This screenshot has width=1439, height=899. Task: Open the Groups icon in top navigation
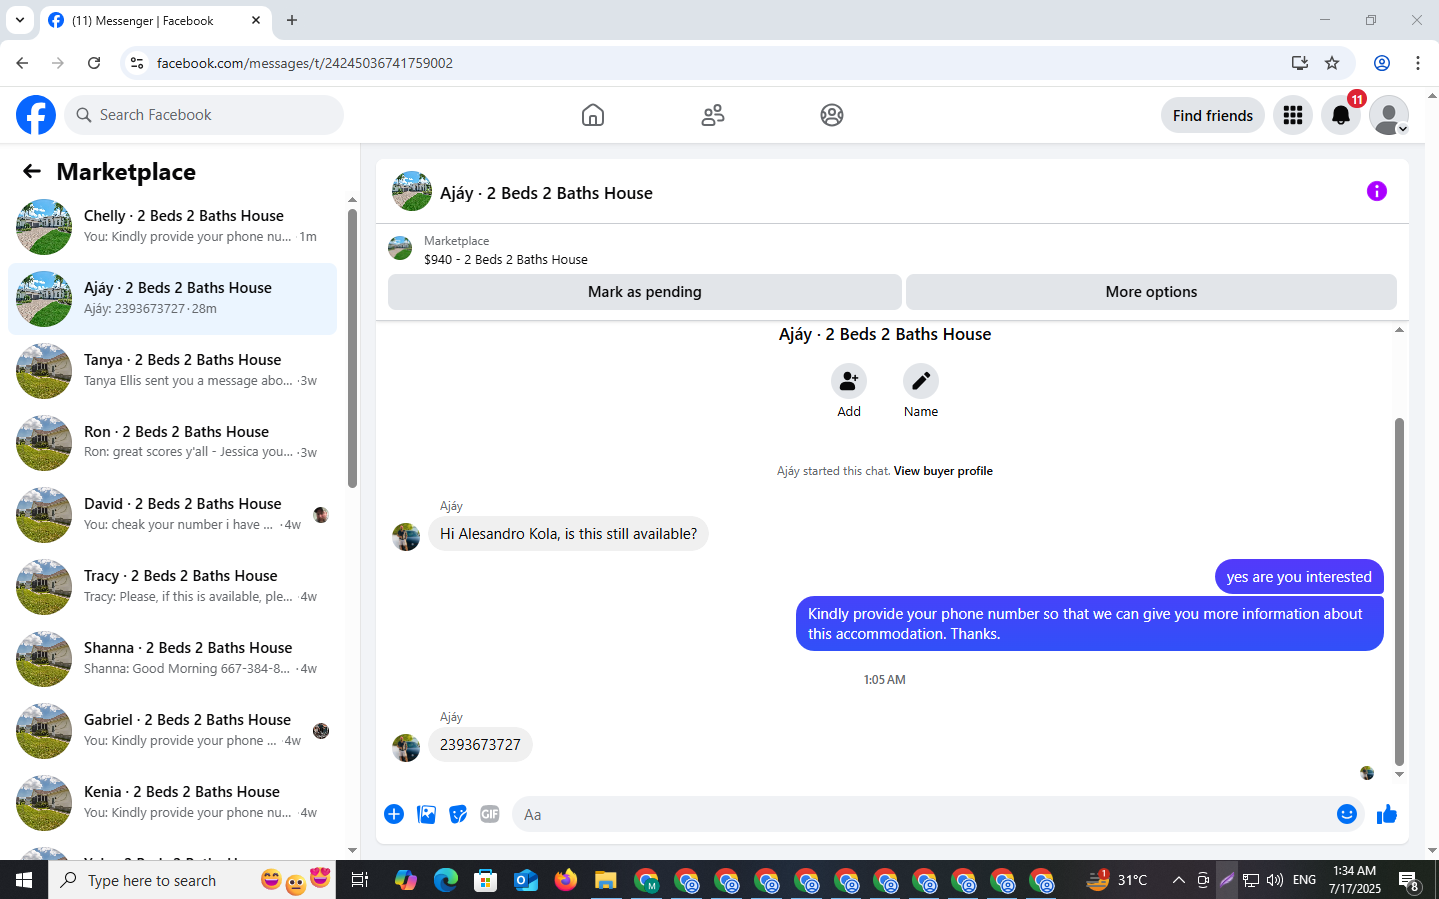click(832, 115)
